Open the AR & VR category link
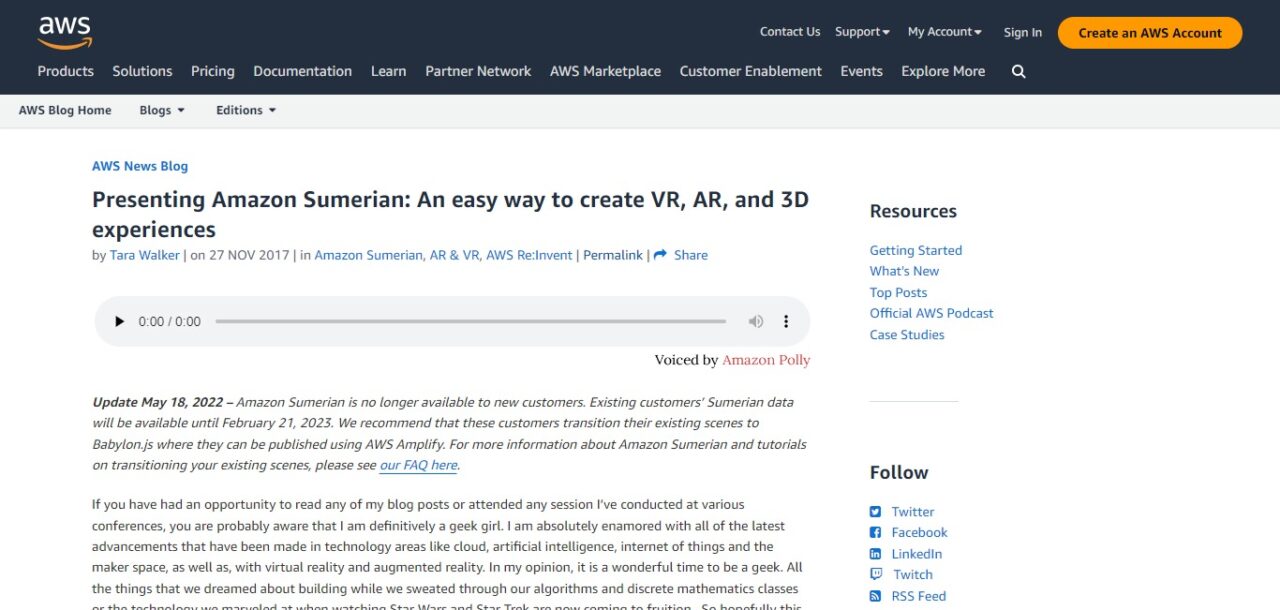This screenshot has width=1280, height=610. click(454, 255)
